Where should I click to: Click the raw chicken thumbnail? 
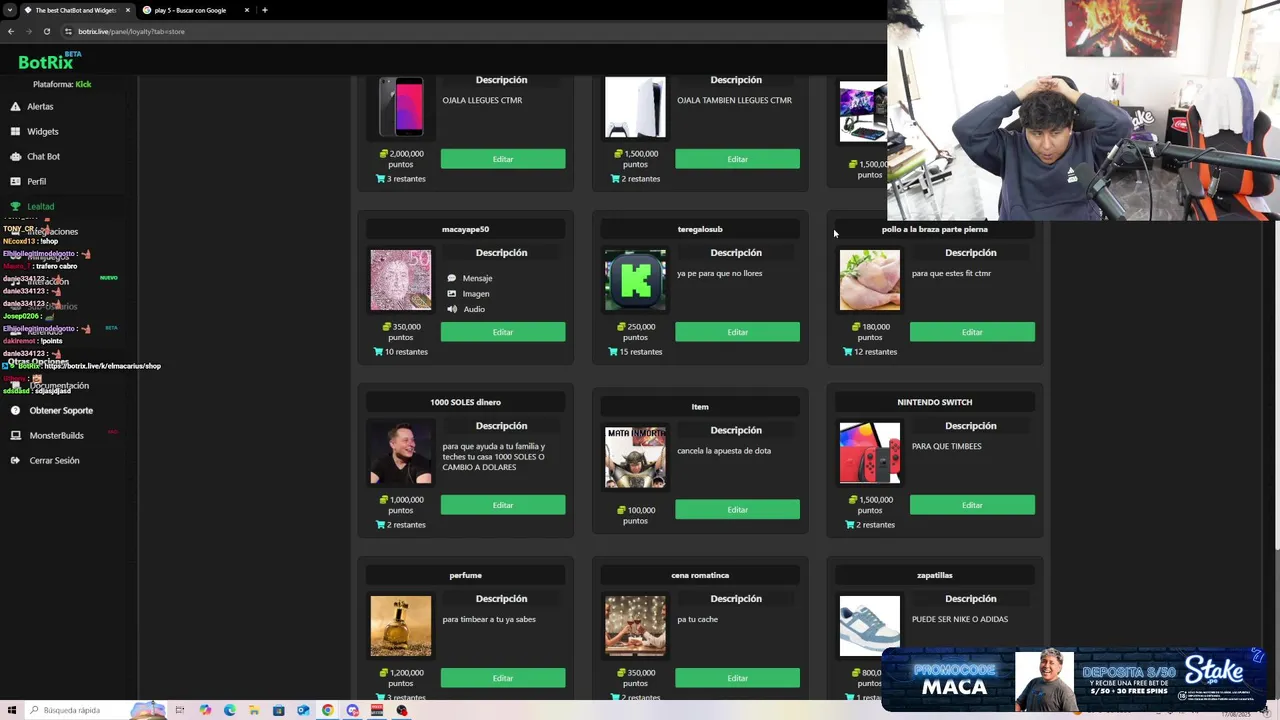[x=870, y=280]
